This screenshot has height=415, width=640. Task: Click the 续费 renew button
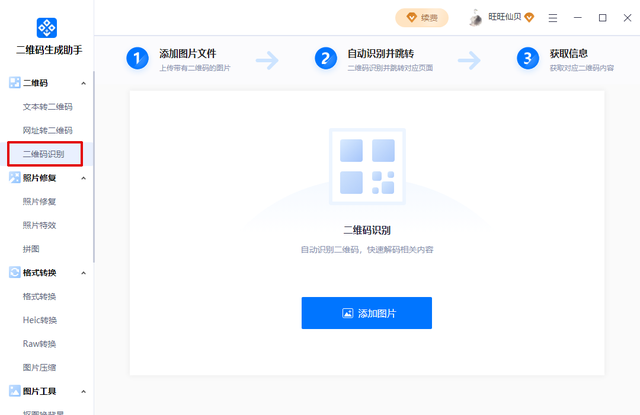click(x=422, y=18)
